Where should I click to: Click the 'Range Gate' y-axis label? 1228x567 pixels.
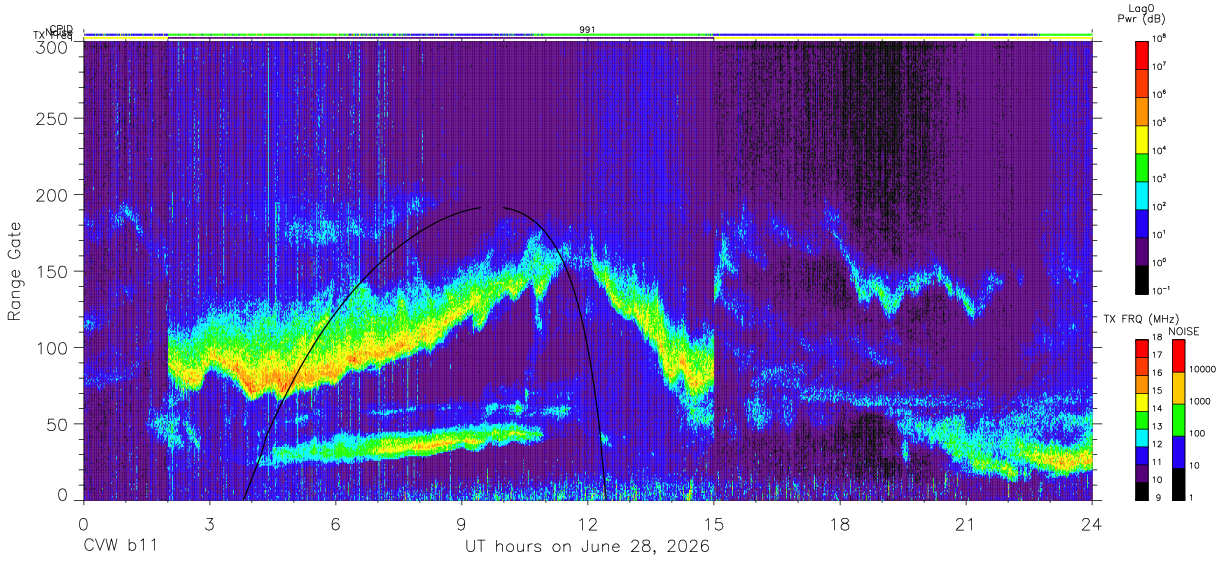point(15,272)
